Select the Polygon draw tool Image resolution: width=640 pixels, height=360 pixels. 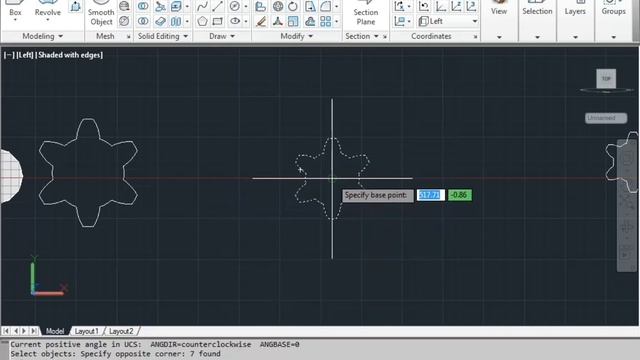[202, 21]
